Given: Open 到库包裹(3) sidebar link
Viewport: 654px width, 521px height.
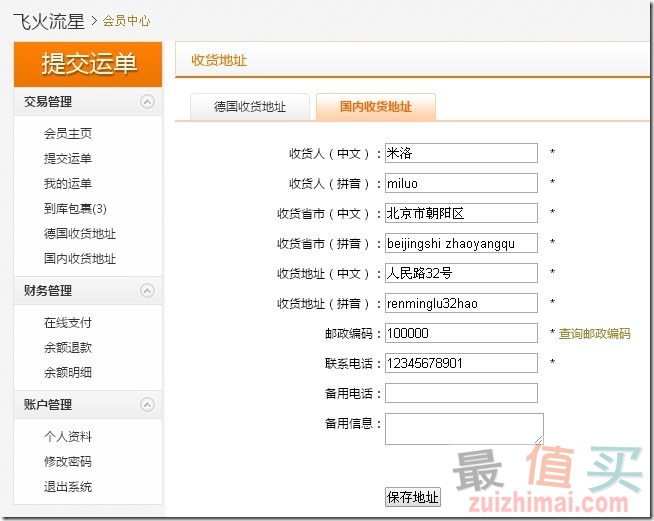Looking at the screenshot, I should pyautogui.click(x=75, y=209).
